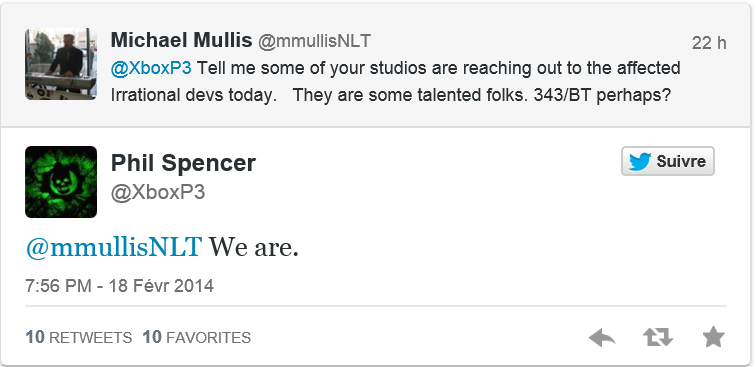Reply to Phil Spencer's tweet using the arrow icon

pyautogui.click(x=602, y=337)
